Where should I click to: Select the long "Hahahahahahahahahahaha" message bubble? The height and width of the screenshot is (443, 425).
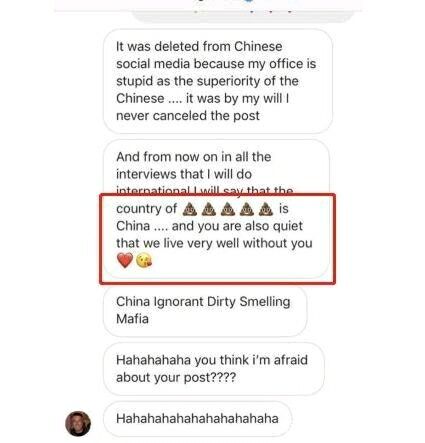click(198, 419)
